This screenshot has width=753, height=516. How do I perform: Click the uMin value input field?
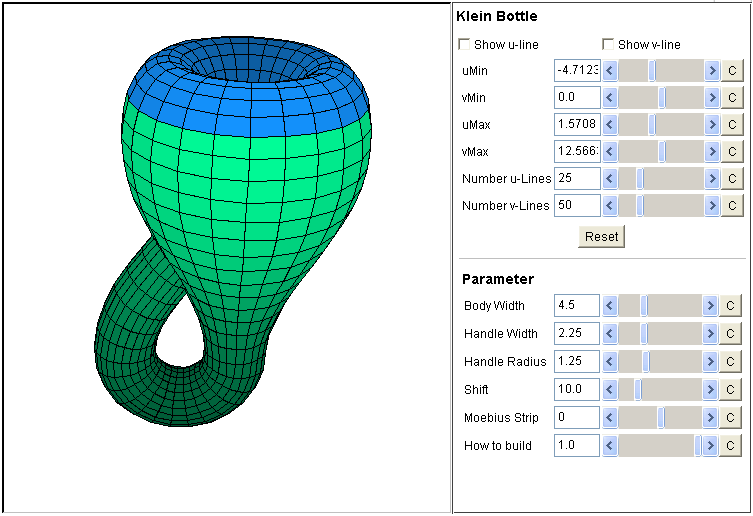click(577, 71)
